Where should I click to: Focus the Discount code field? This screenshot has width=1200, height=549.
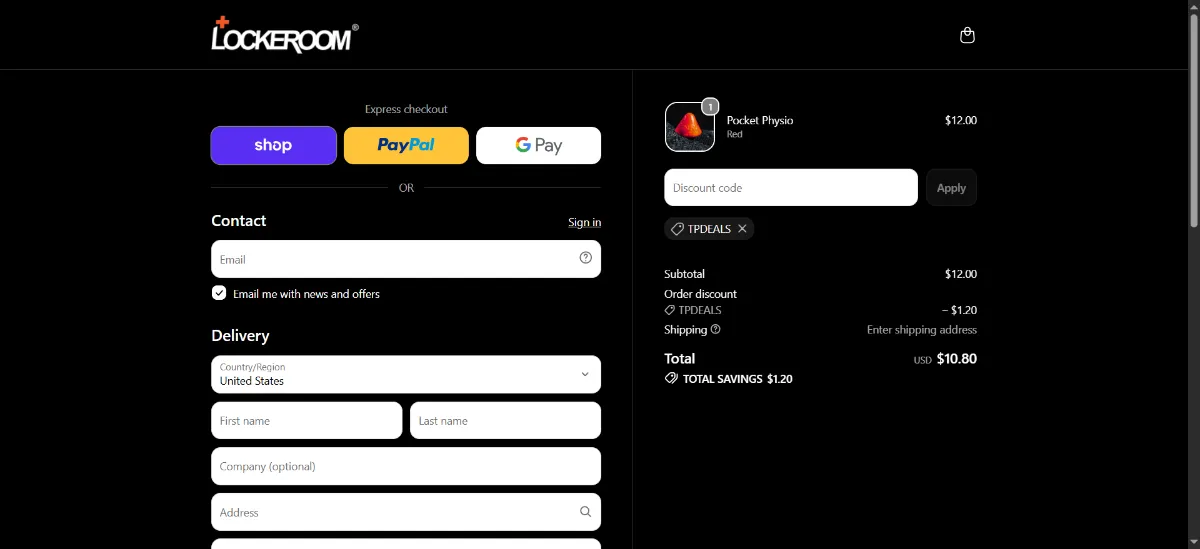[x=791, y=188]
